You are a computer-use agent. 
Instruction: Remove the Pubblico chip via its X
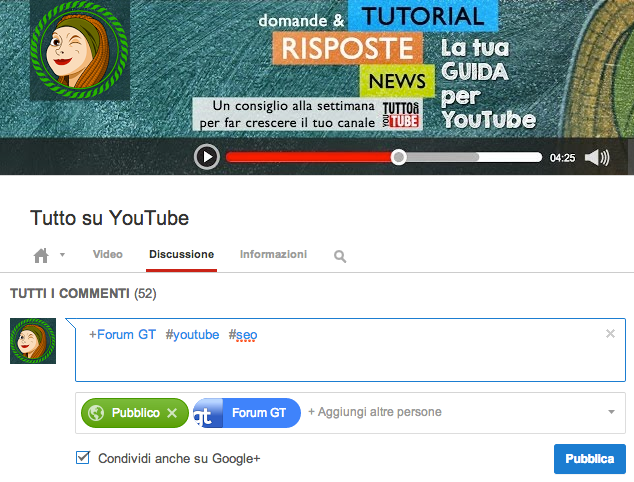point(172,413)
